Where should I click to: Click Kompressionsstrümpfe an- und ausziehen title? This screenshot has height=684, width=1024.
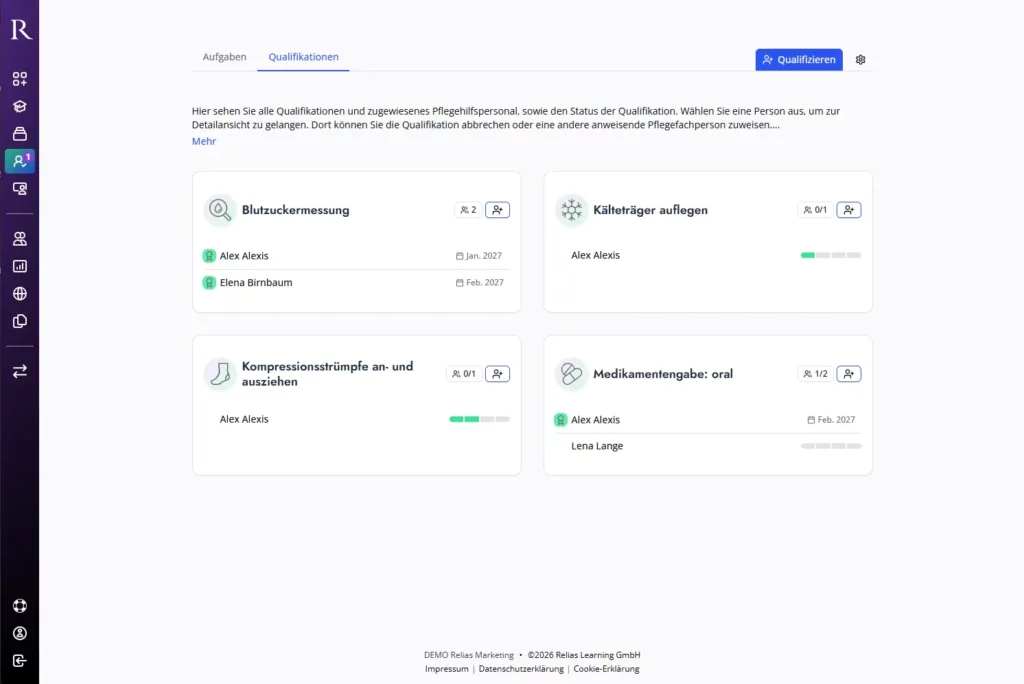point(327,374)
